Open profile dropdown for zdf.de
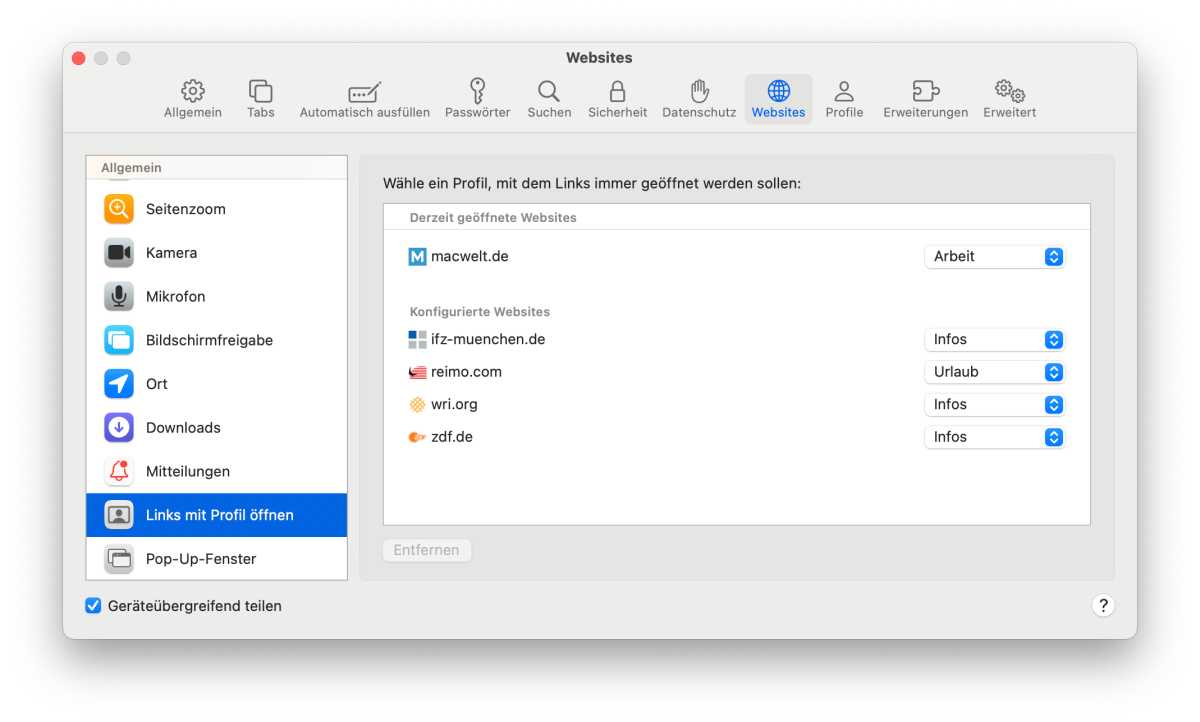 point(994,437)
